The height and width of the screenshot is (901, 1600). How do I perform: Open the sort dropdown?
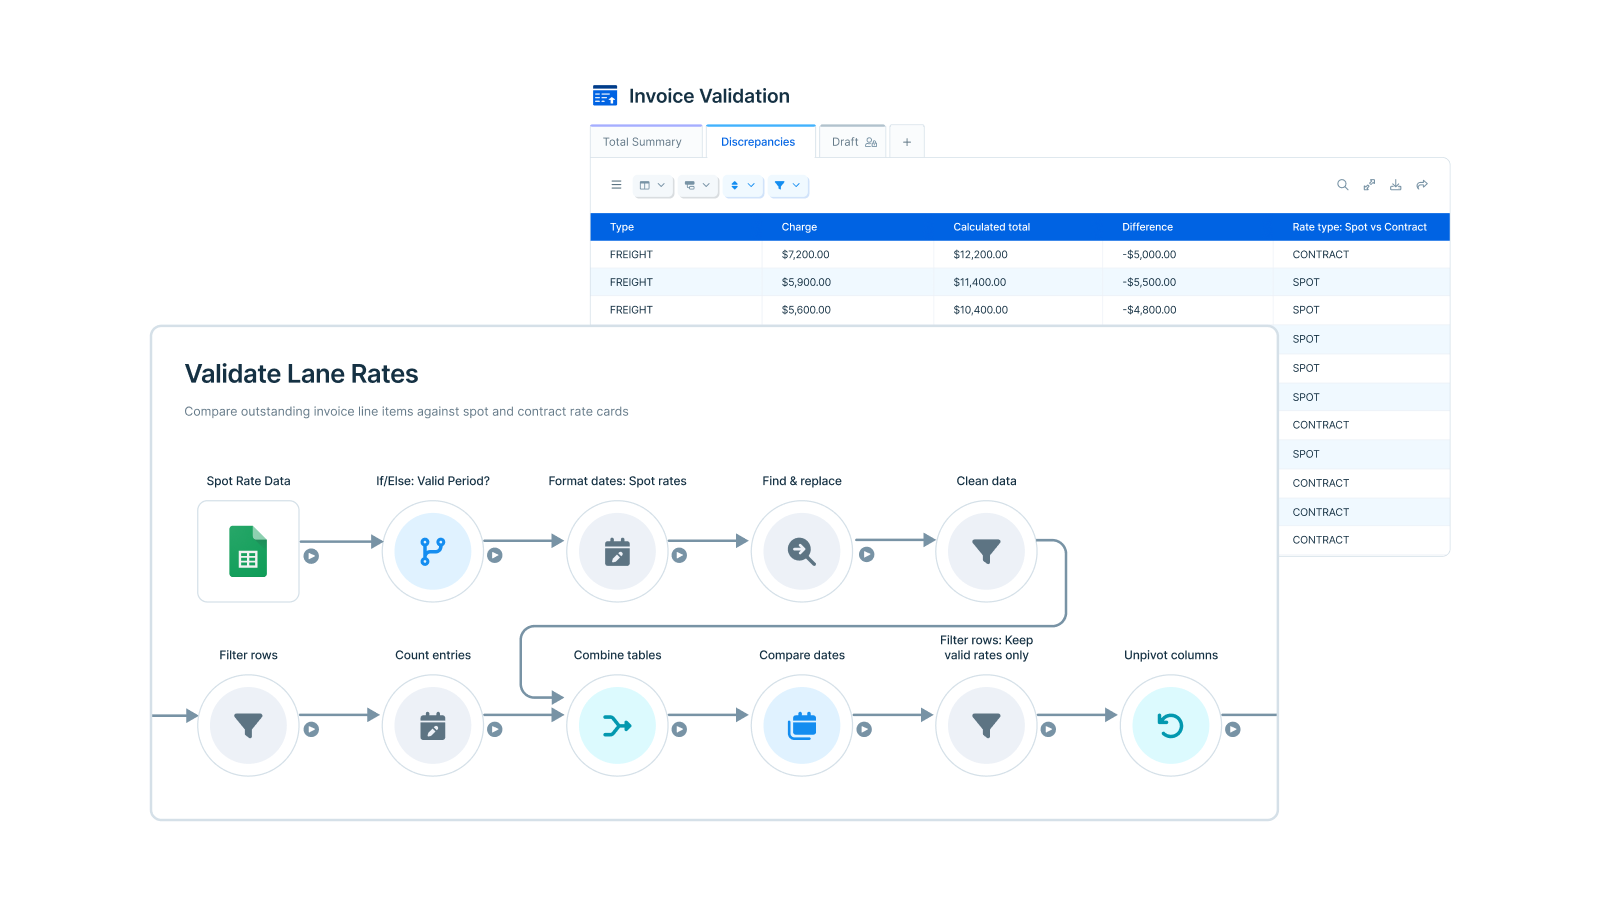(x=743, y=185)
